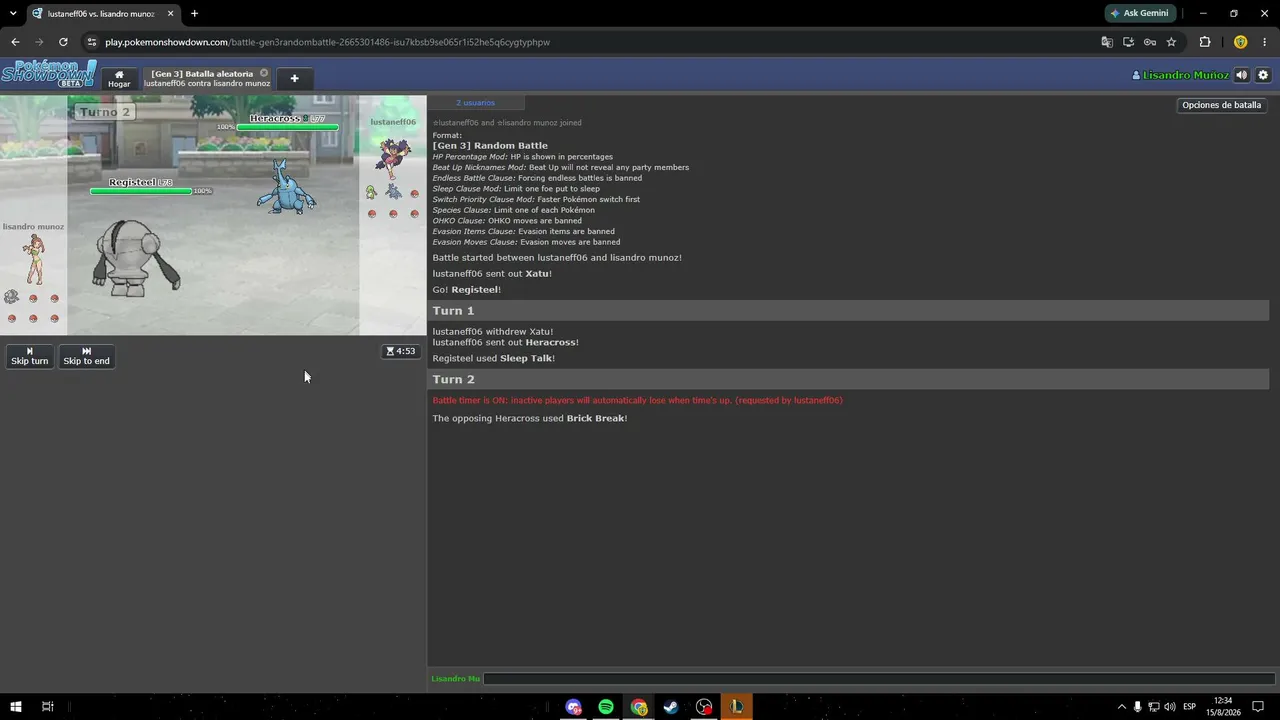Screen dimensions: 1280x720
Task: Click the opposing Heracross sprite
Action: [285, 186]
